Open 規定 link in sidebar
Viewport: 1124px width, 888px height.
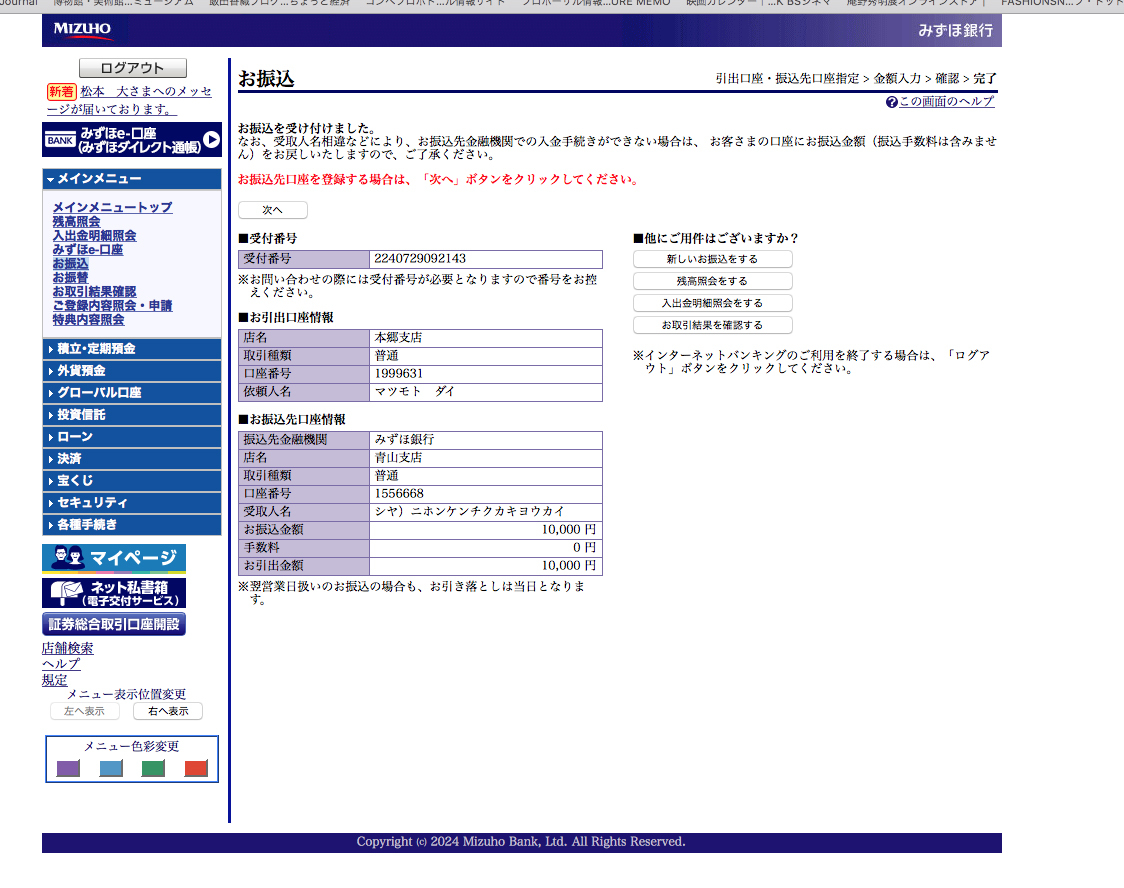tap(54, 680)
